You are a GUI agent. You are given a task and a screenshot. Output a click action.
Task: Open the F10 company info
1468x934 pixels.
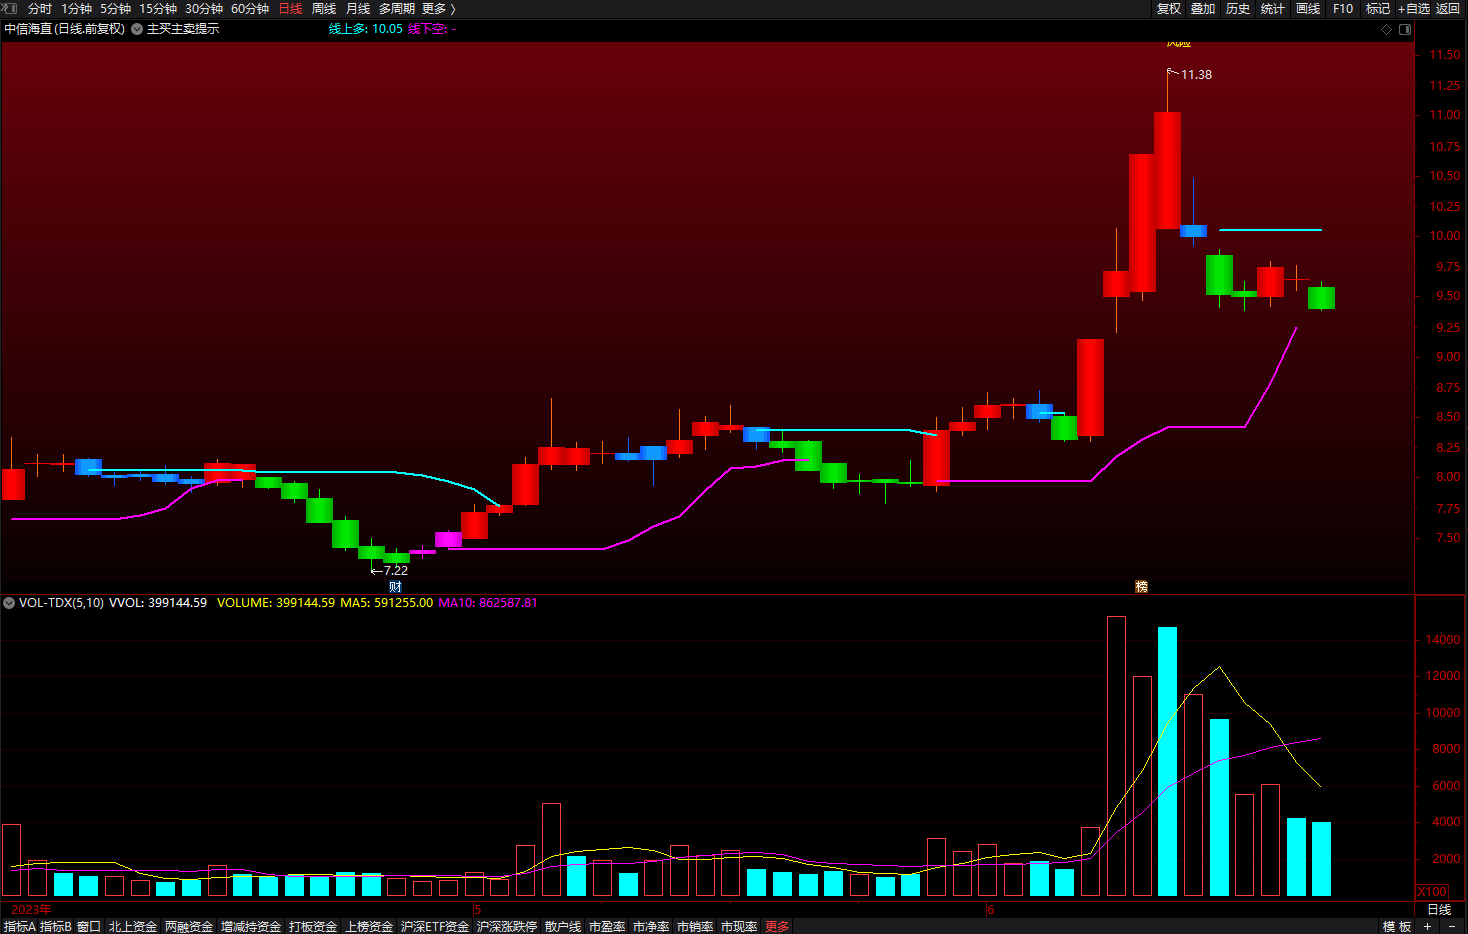point(1343,9)
